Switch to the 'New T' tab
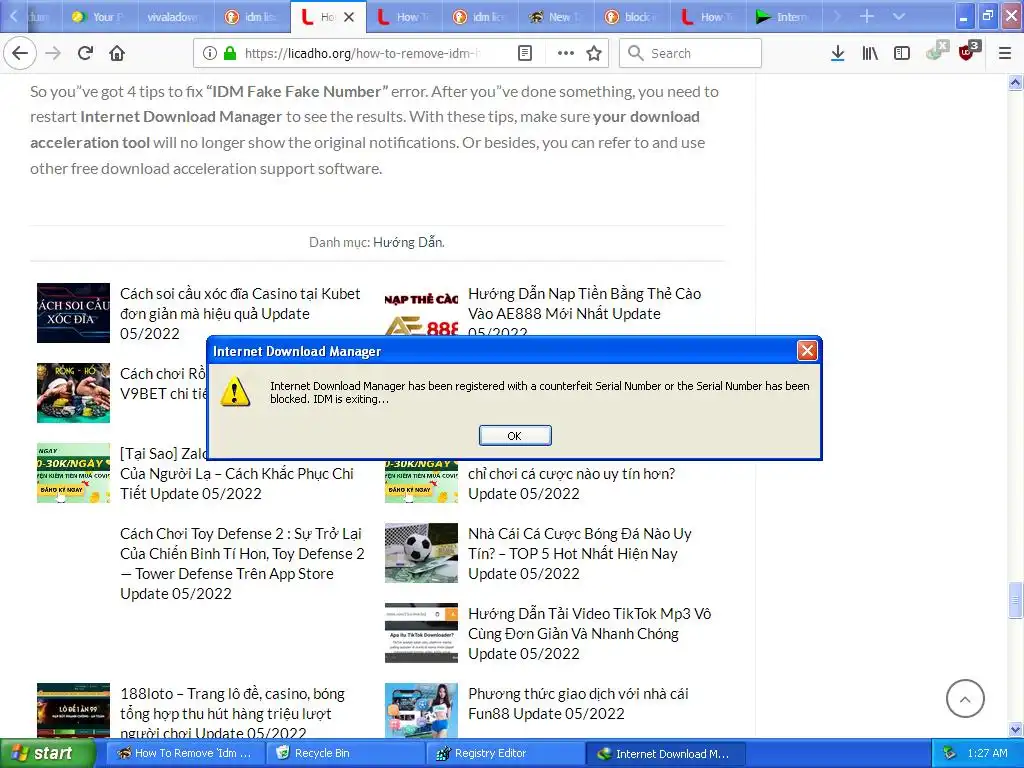Viewport: 1024px width, 768px height. [556, 17]
